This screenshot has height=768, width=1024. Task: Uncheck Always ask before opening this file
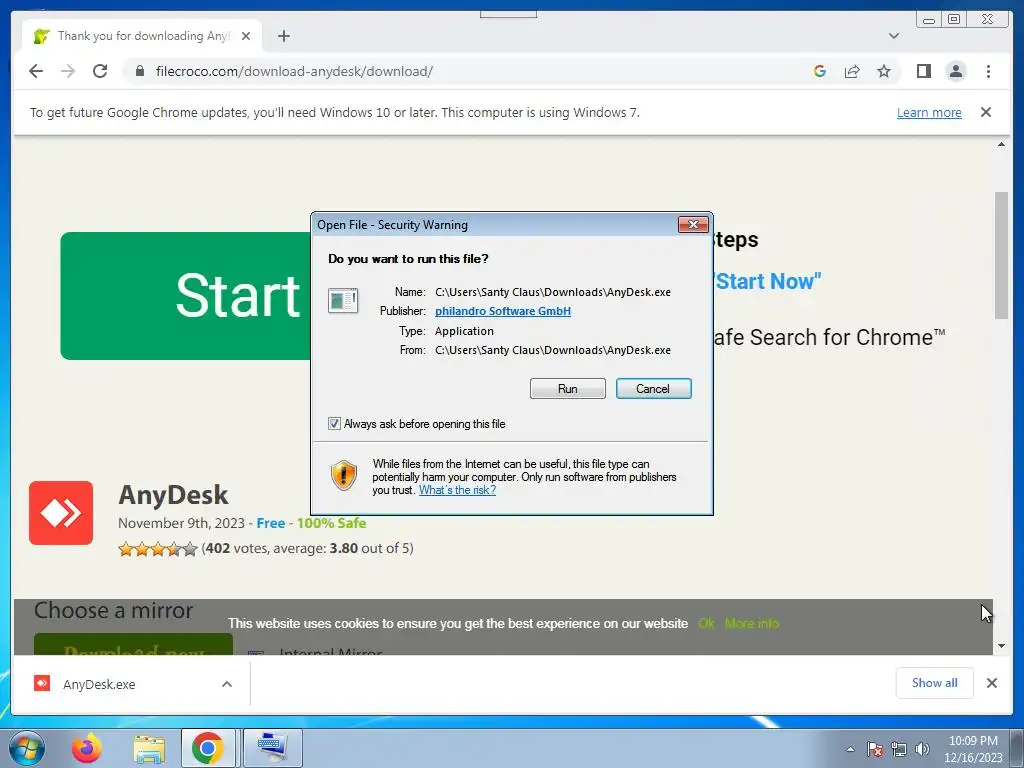(334, 424)
